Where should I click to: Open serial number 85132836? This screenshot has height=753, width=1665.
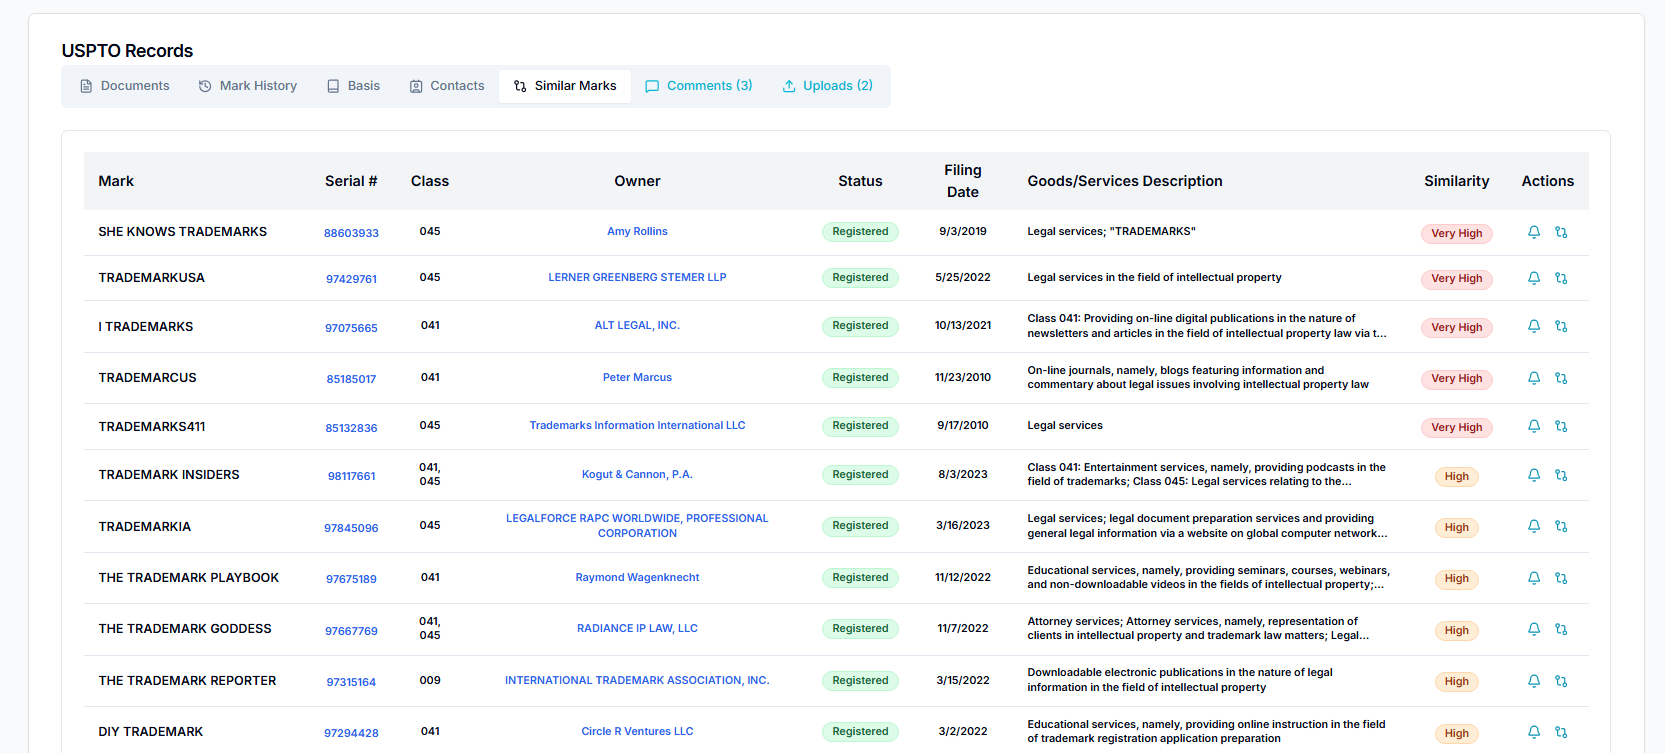click(351, 428)
